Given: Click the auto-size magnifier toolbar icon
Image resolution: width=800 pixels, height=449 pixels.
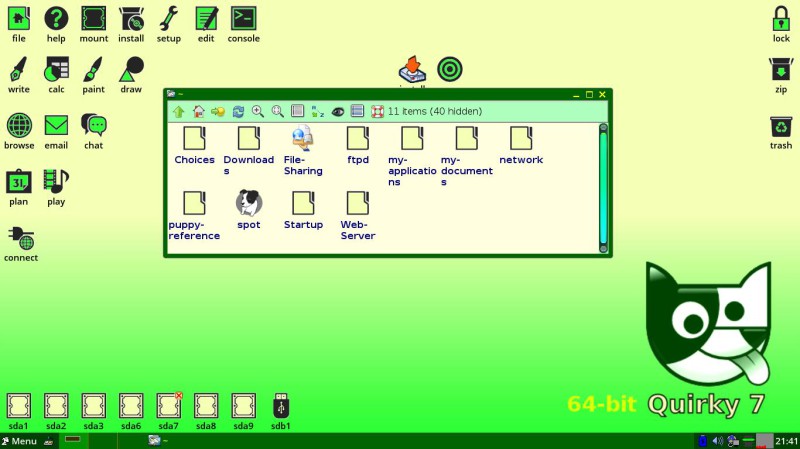Looking at the screenshot, I should coord(278,111).
